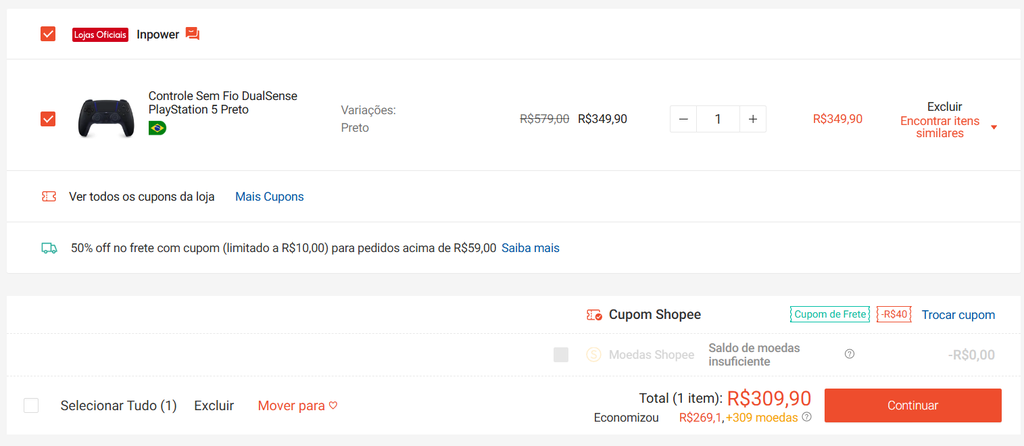1024x446 pixels.
Task: Click the Total (1 item) label
Action: point(680,398)
